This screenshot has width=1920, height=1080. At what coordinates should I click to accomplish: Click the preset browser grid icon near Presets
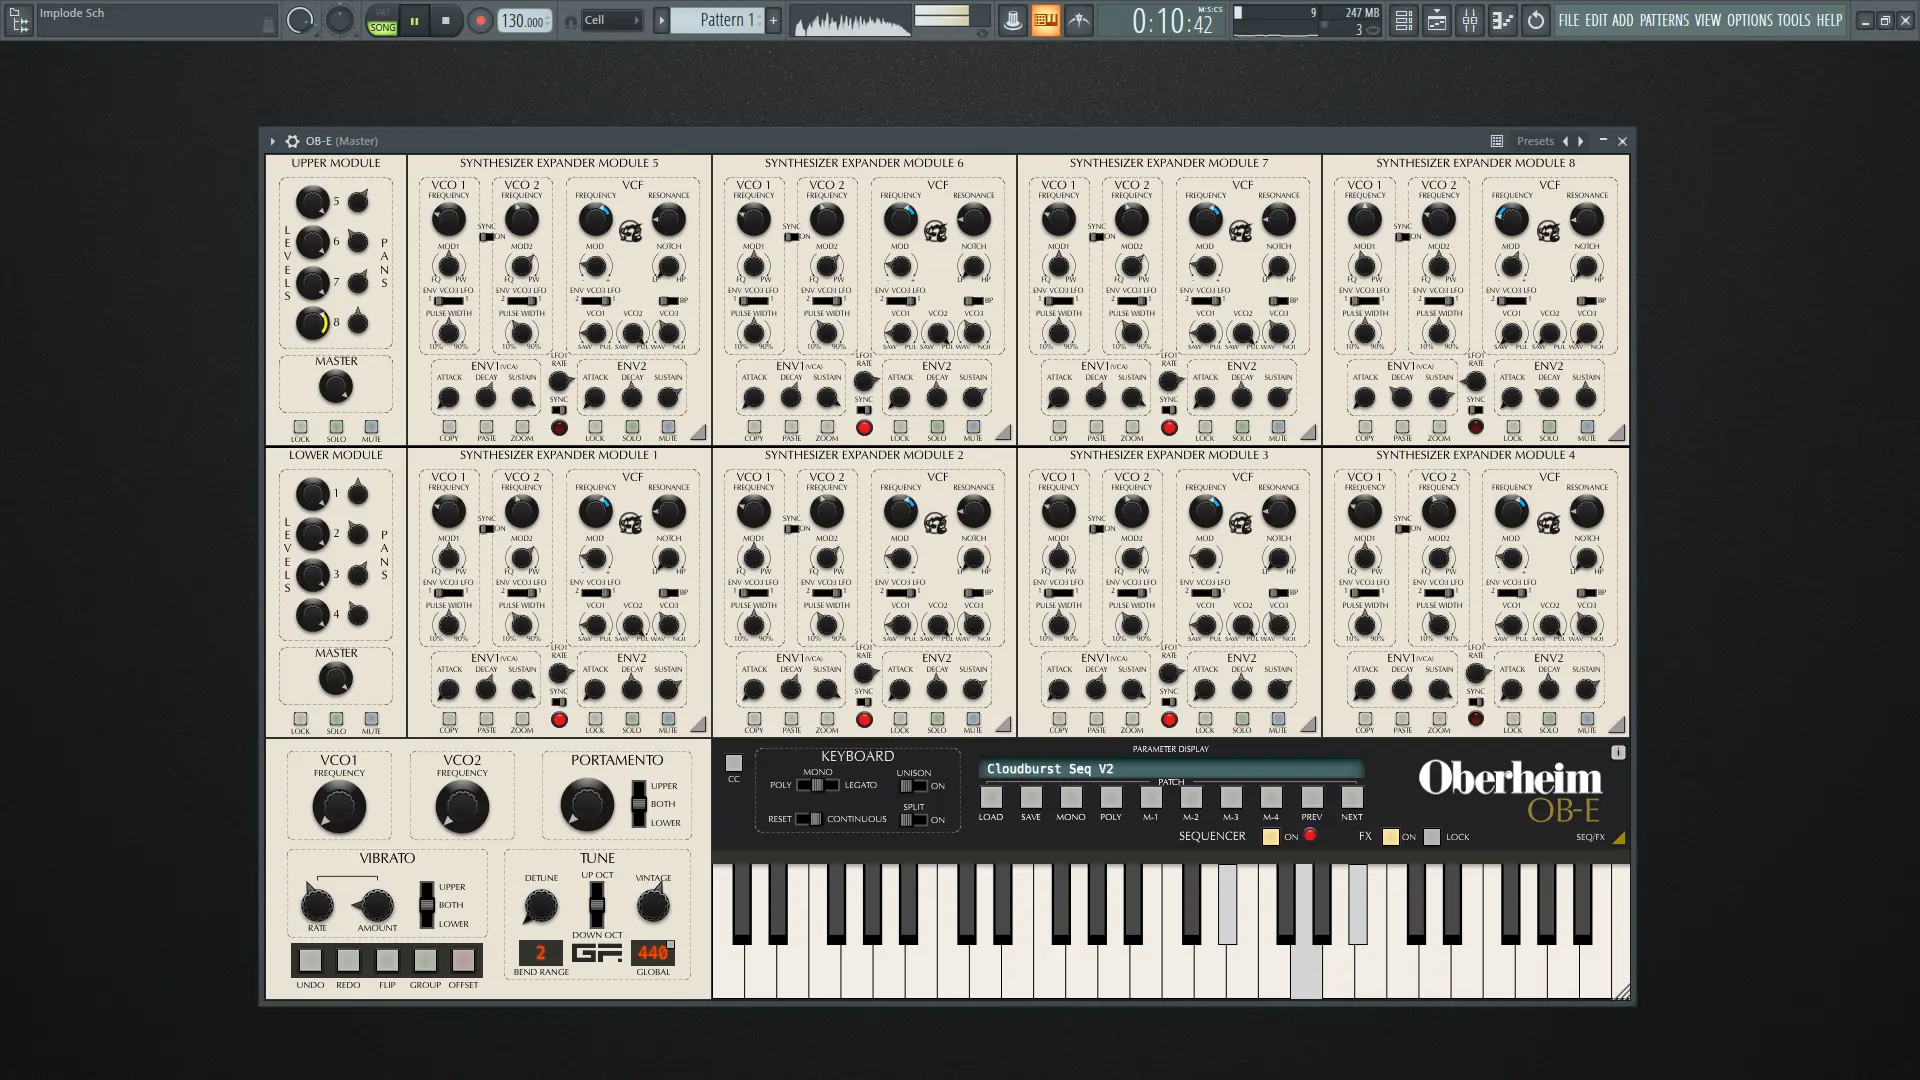point(1497,141)
